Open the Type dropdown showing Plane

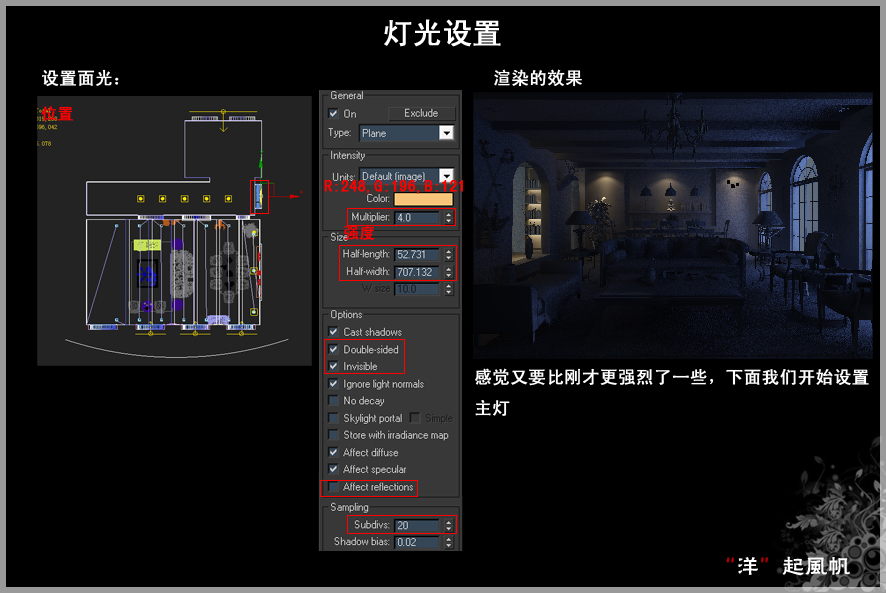tap(406, 133)
